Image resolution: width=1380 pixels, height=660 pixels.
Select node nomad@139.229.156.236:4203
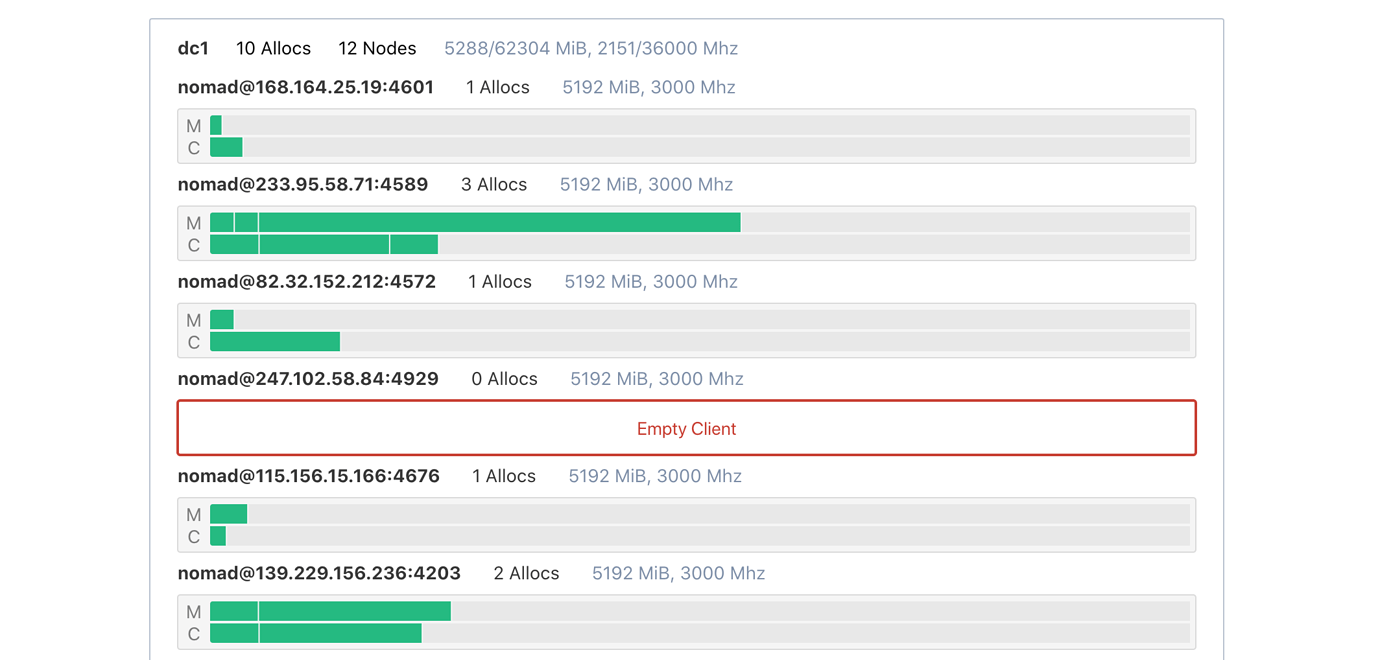(x=319, y=573)
